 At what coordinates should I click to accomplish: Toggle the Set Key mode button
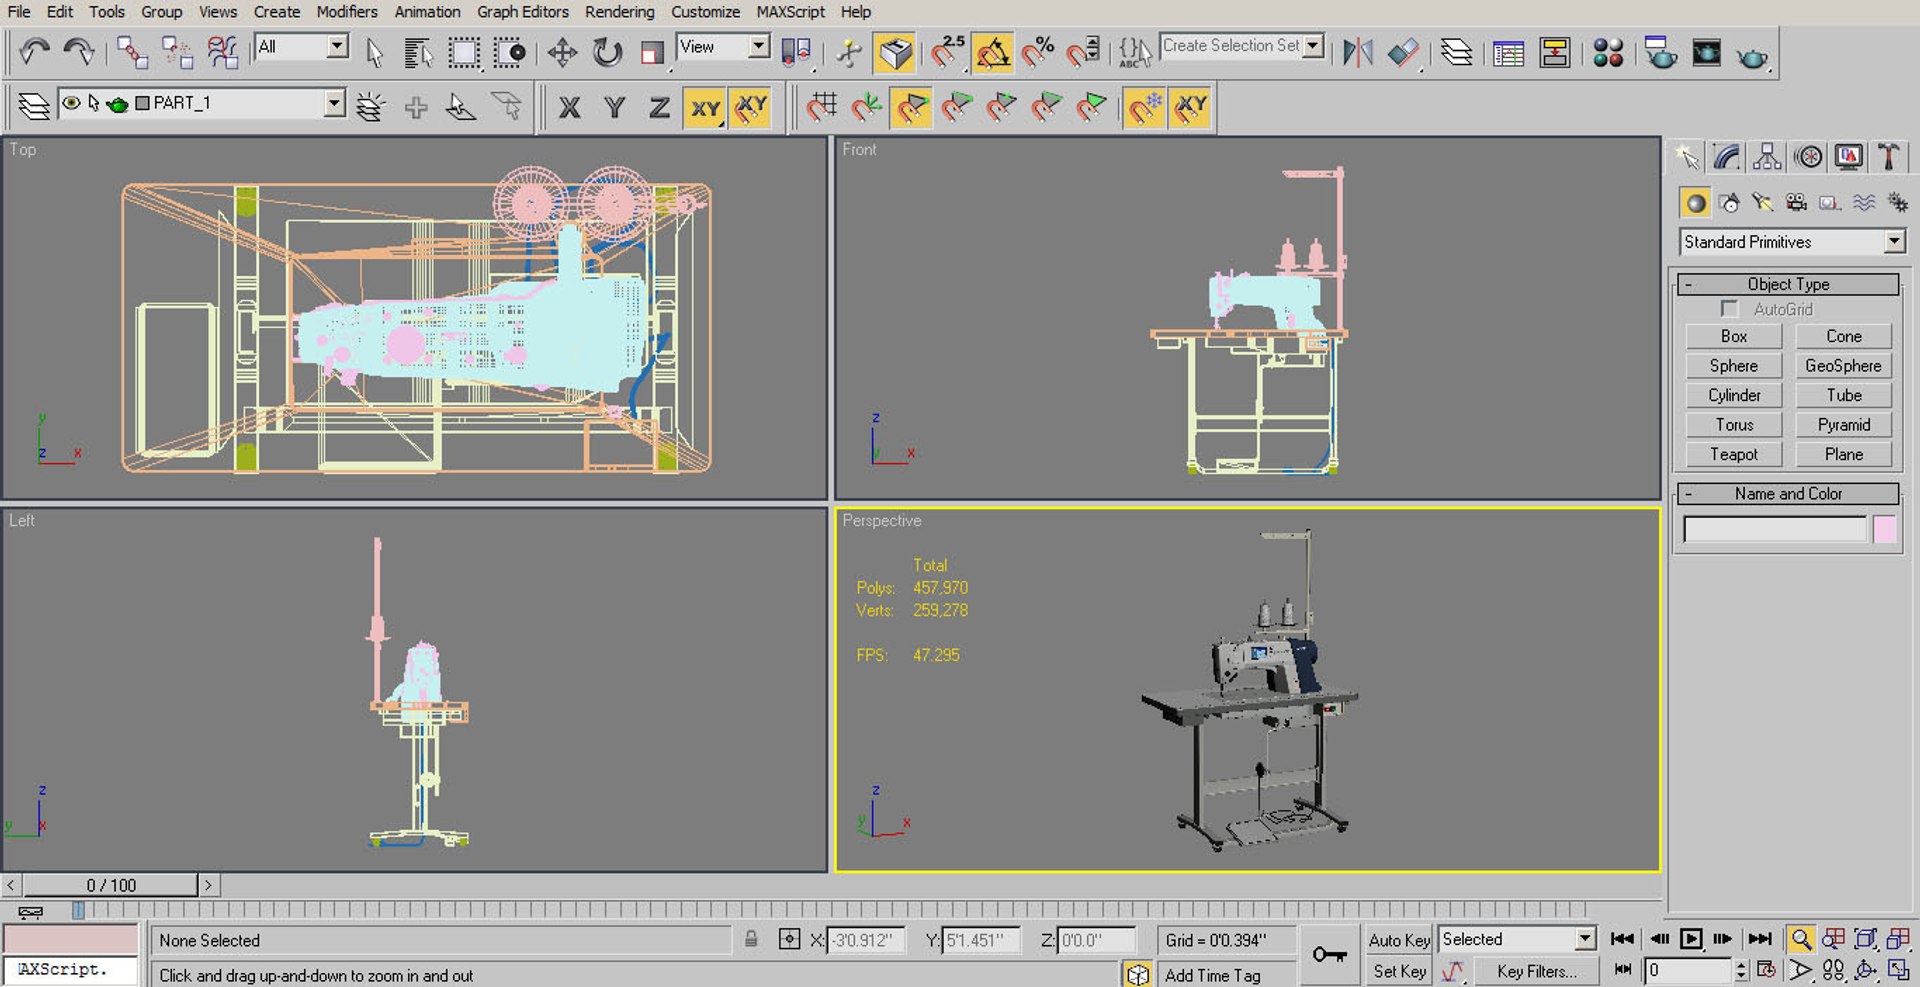pyautogui.click(x=1399, y=971)
